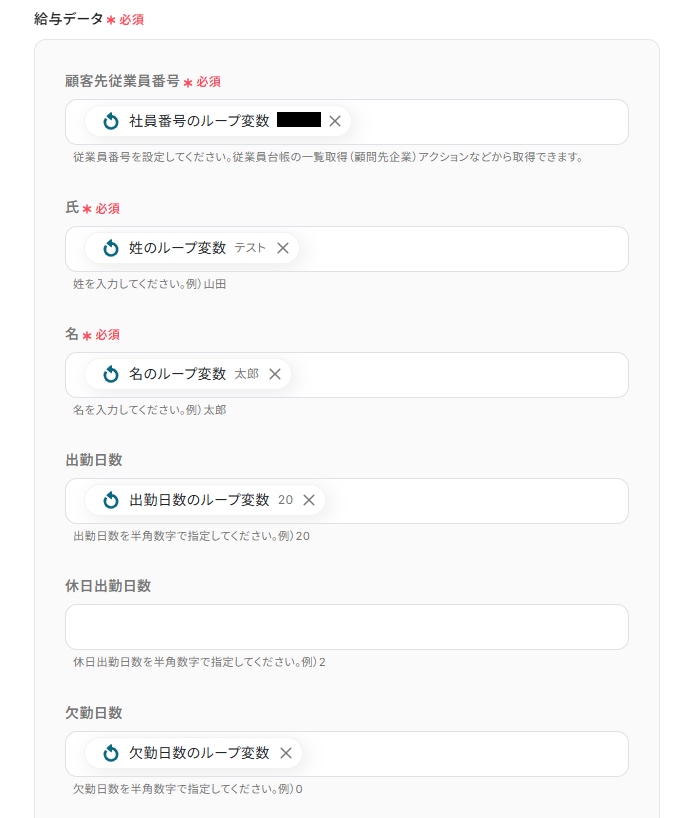Click inside the 顧客先従業員番号 field's blank area
694x818 pixels.
click(490, 121)
